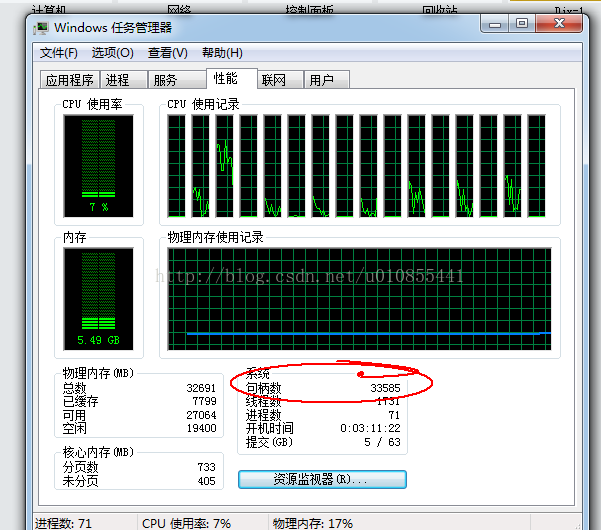601x530 pixels.
Task: Maximize the Task Manager window
Action: [x=522, y=24]
